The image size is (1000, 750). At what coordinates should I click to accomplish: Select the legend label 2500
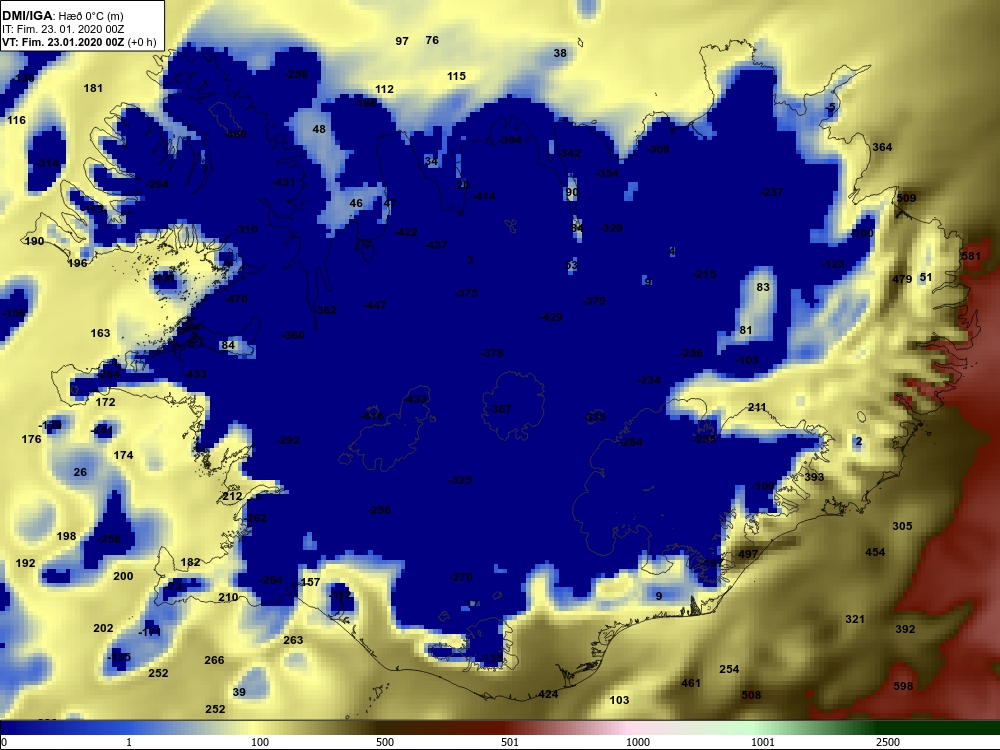(x=888, y=742)
